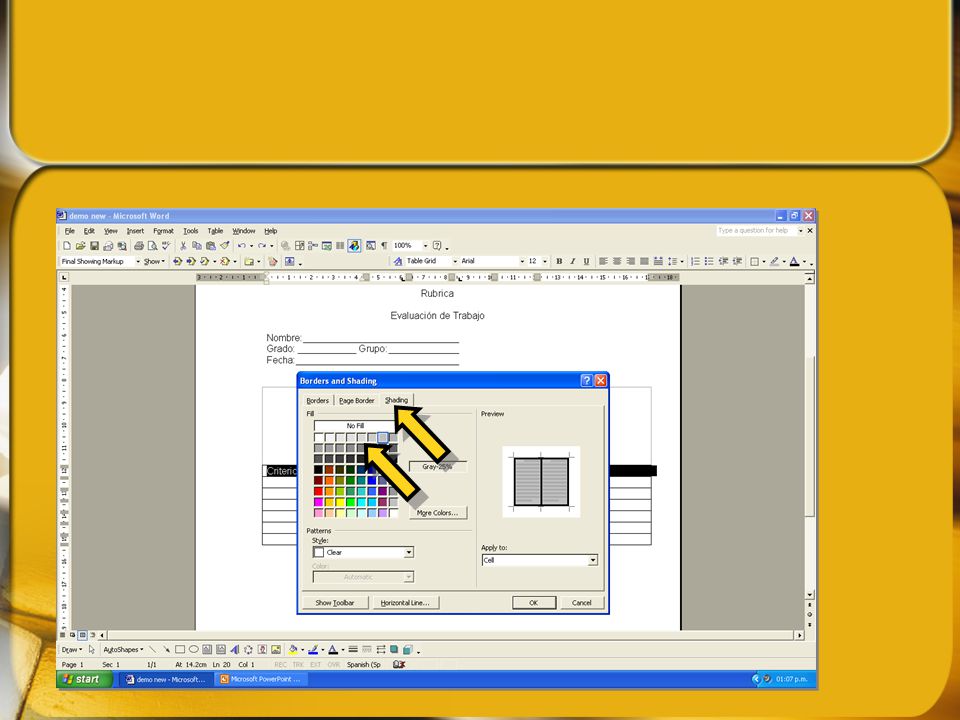Toggle Bold formatting button
This screenshot has height=720, width=960.
[559, 261]
